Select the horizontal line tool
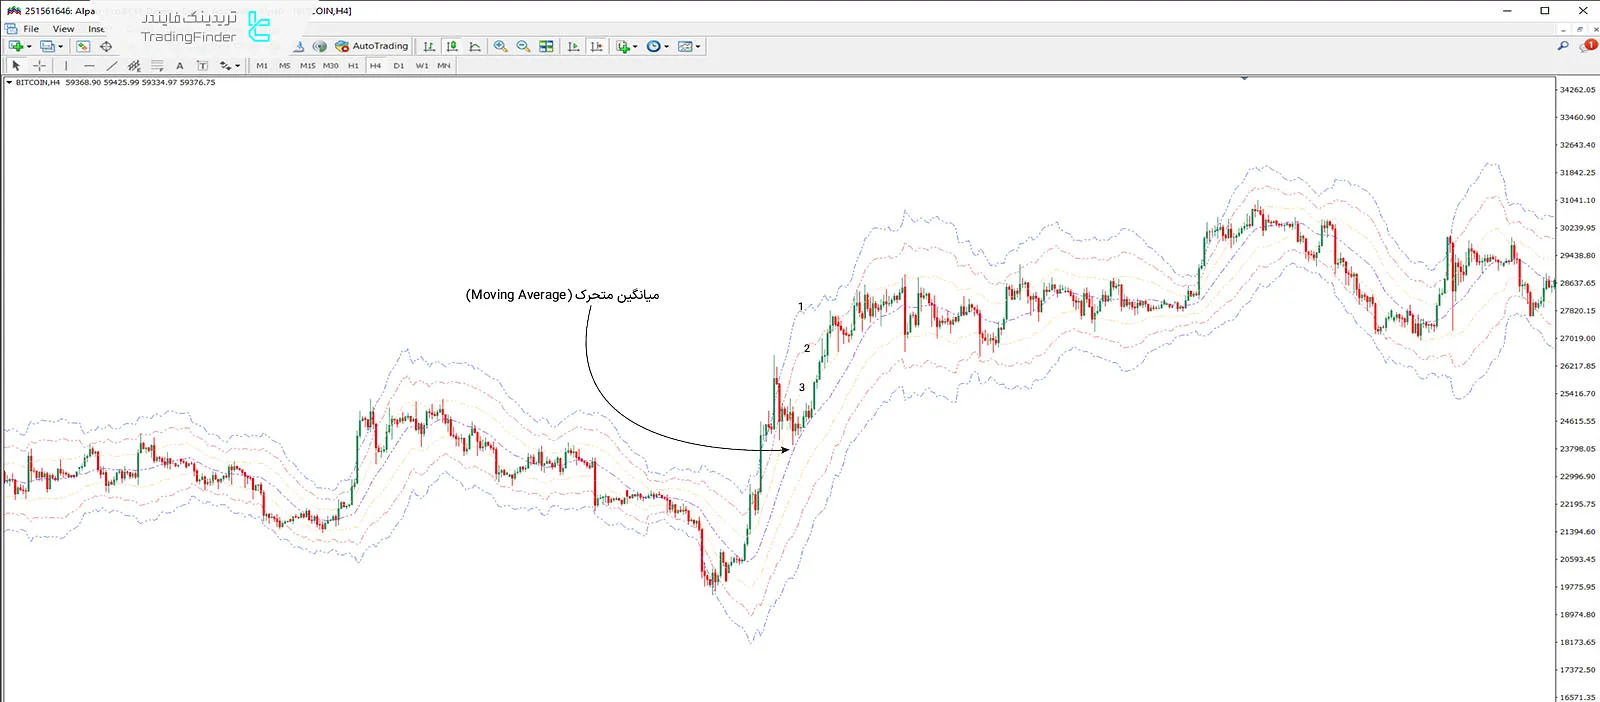1600x702 pixels. 89,66
